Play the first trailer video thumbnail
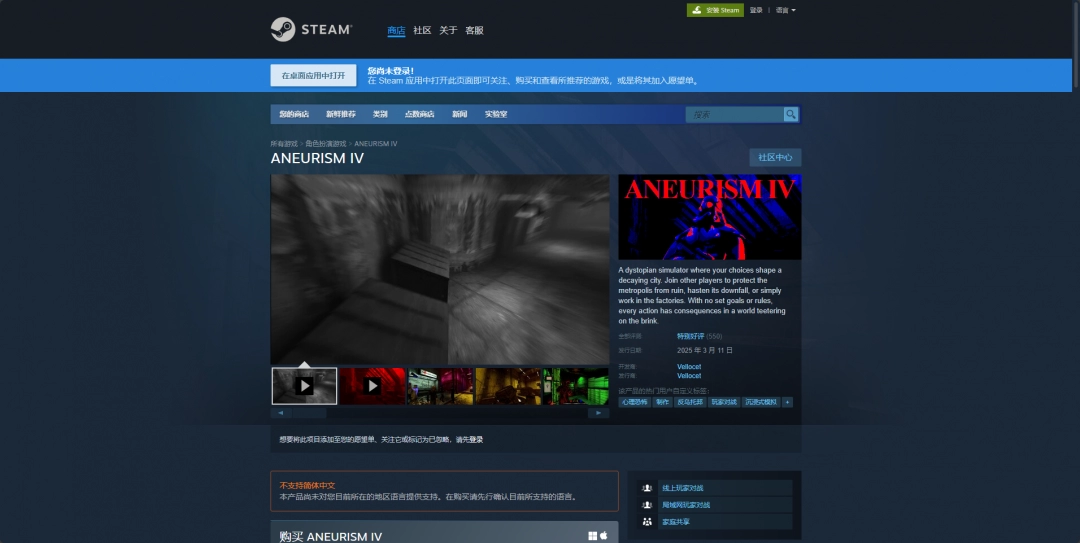The image size is (1080, 543). pyautogui.click(x=304, y=386)
